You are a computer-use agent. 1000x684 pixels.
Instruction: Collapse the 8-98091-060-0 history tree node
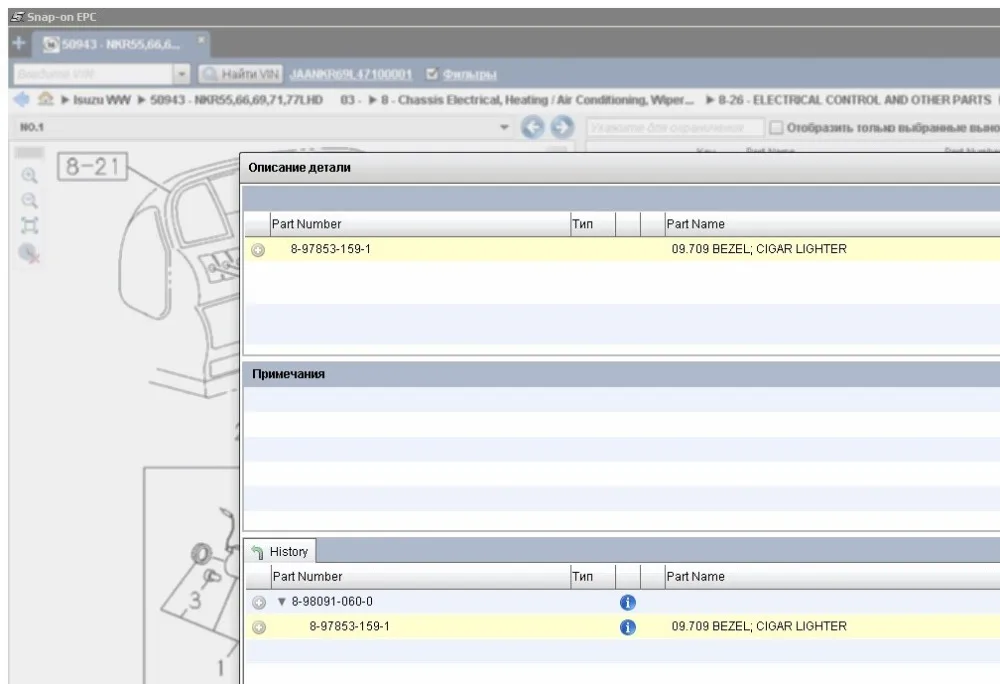tap(281, 602)
